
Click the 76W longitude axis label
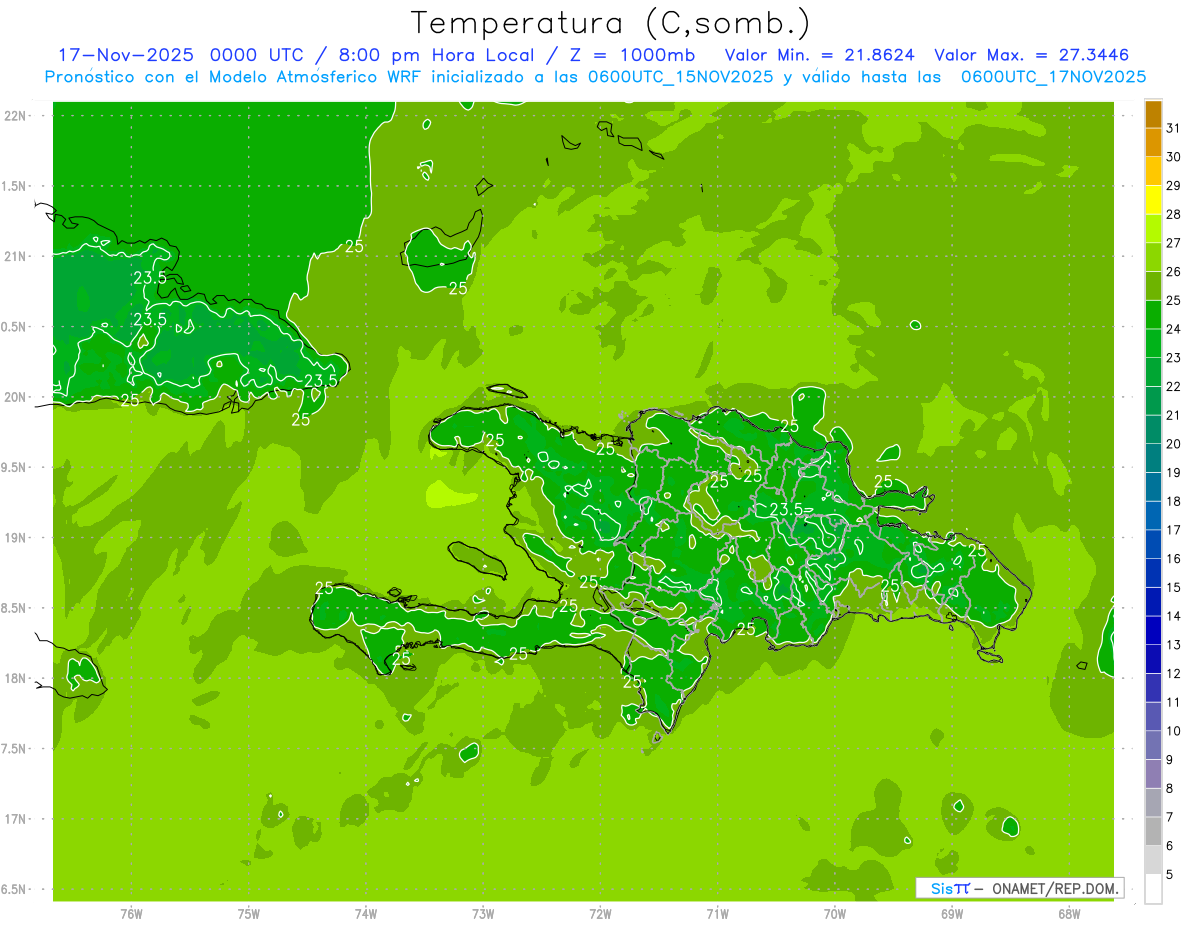coord(132,914)
